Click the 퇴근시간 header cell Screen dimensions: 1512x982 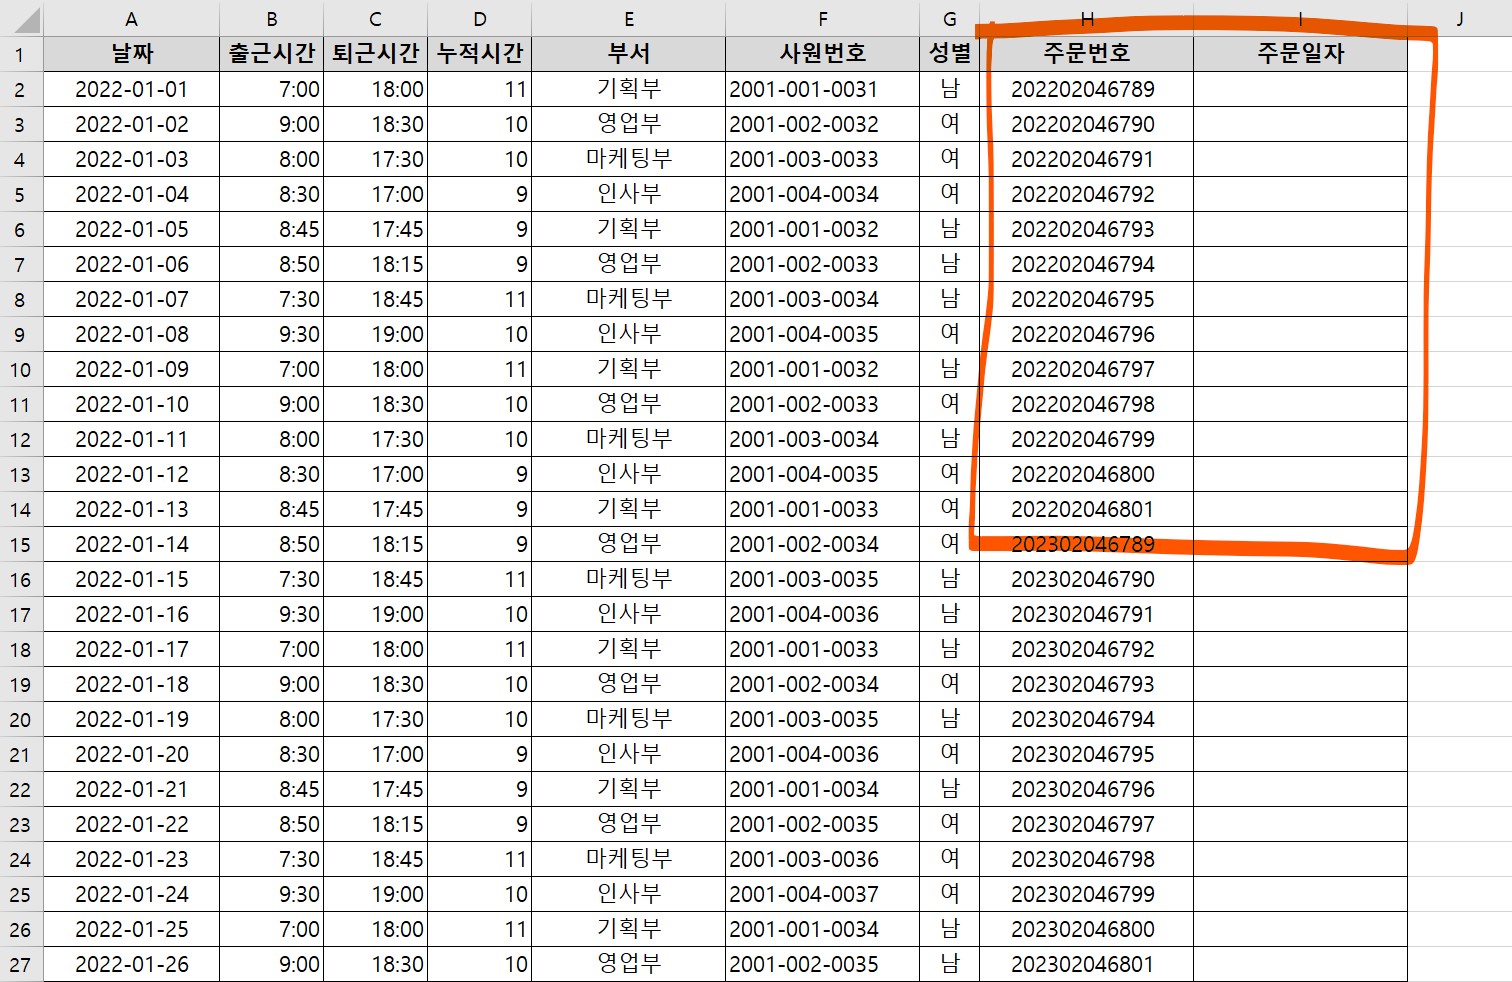376,54
